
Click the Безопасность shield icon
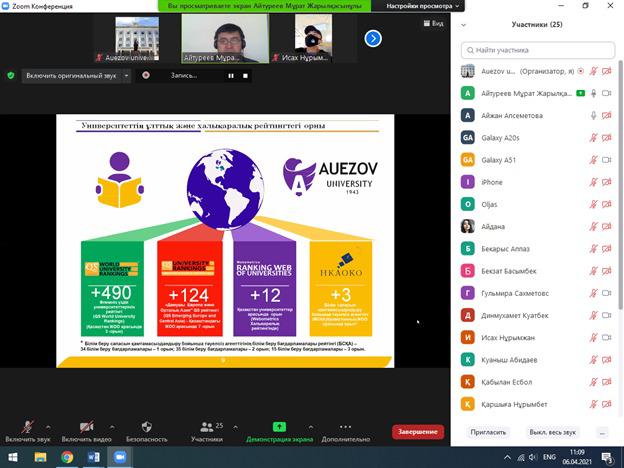[x=146, y=427]
